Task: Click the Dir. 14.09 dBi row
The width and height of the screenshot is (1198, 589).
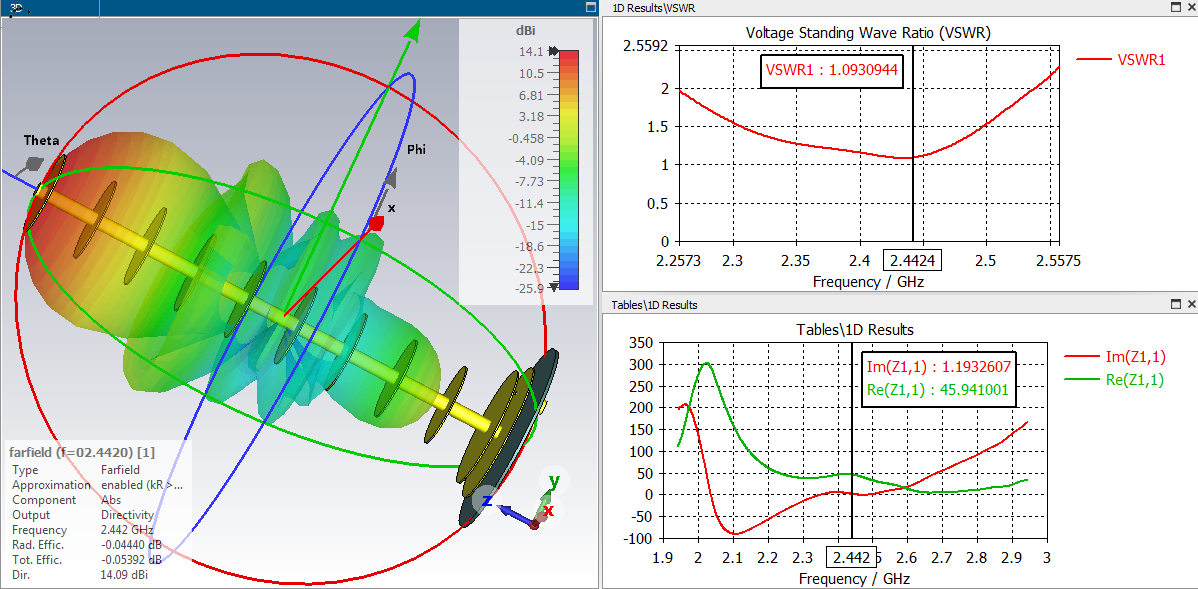Action: [x=82, y=574]
